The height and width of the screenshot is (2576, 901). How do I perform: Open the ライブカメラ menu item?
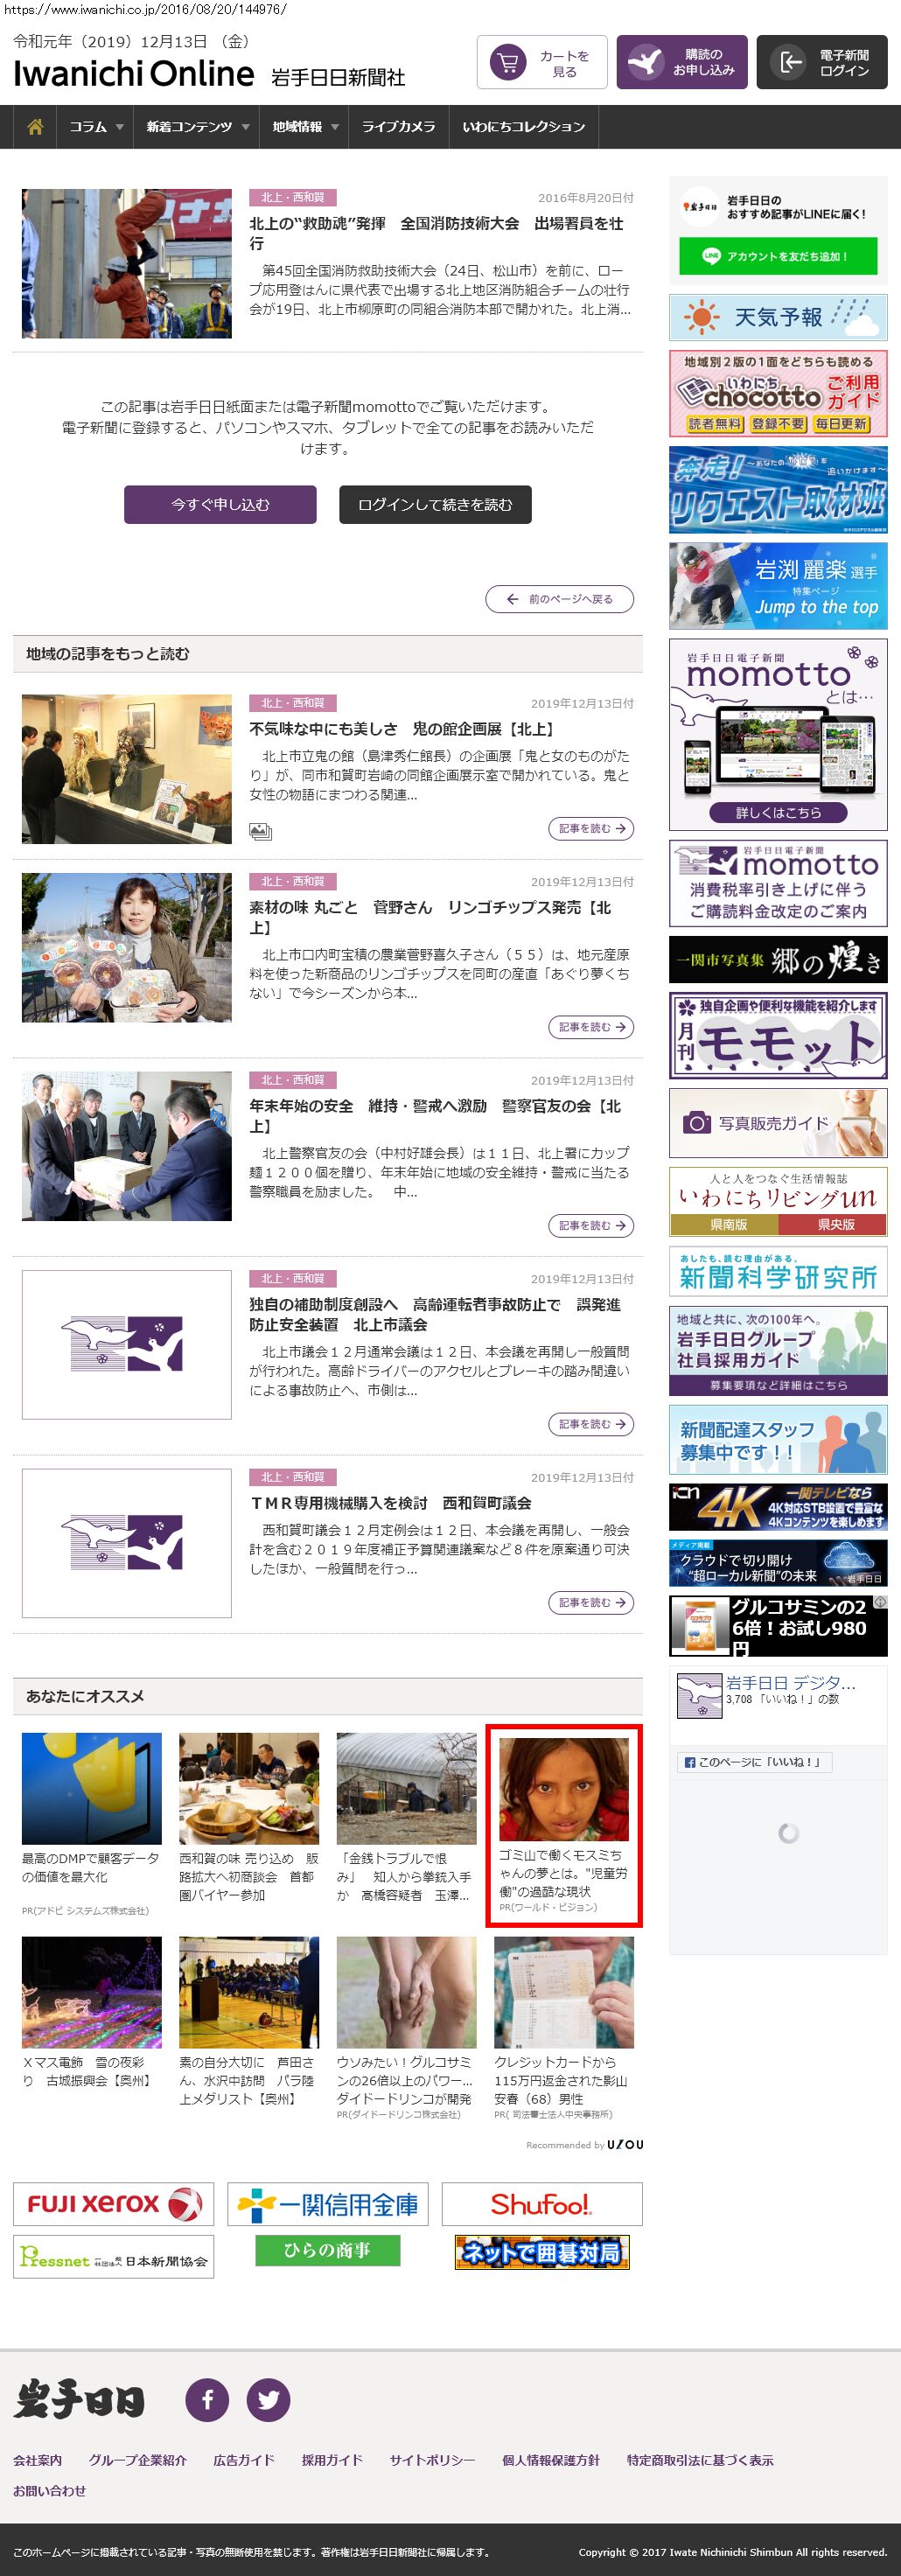coord(398,127)
